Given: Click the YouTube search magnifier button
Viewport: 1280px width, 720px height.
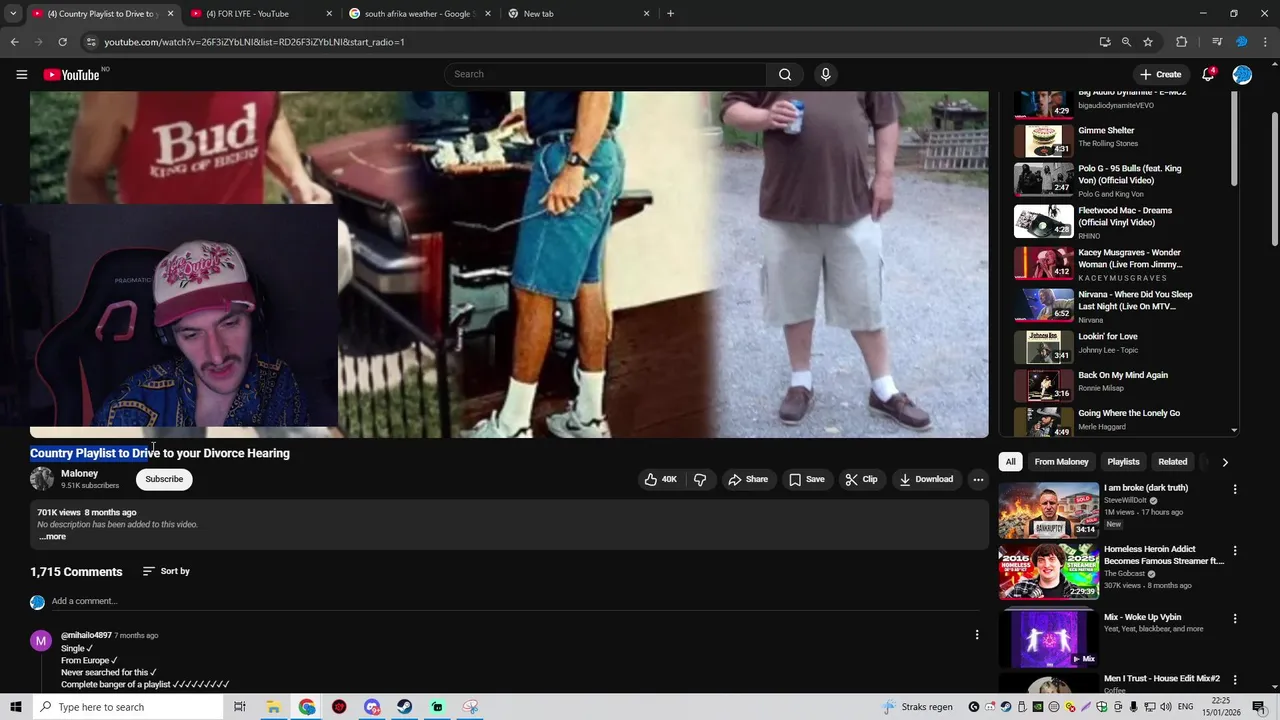Looking at the screenshot, I should point(785,74).
